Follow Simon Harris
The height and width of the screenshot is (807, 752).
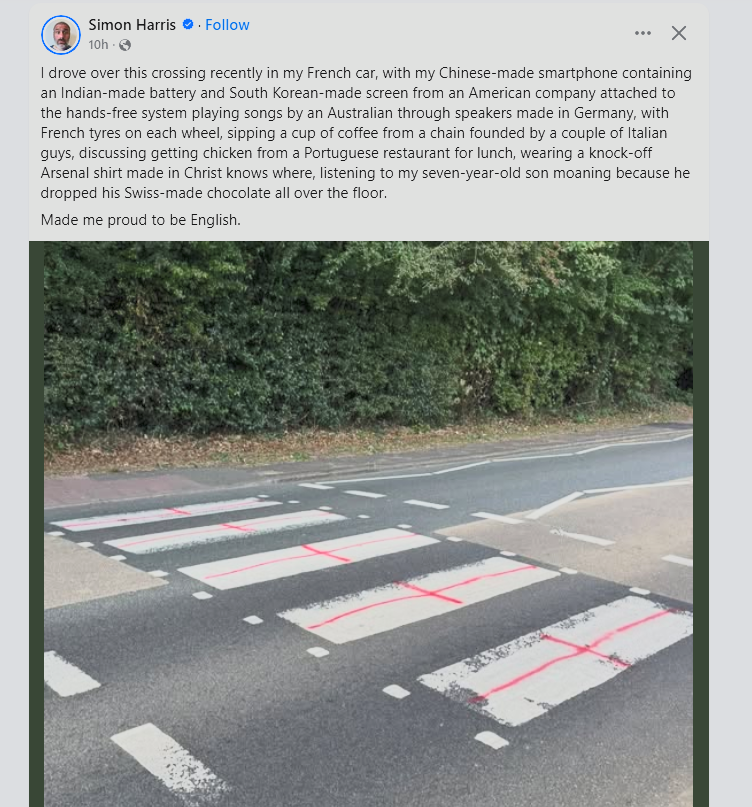227,24
